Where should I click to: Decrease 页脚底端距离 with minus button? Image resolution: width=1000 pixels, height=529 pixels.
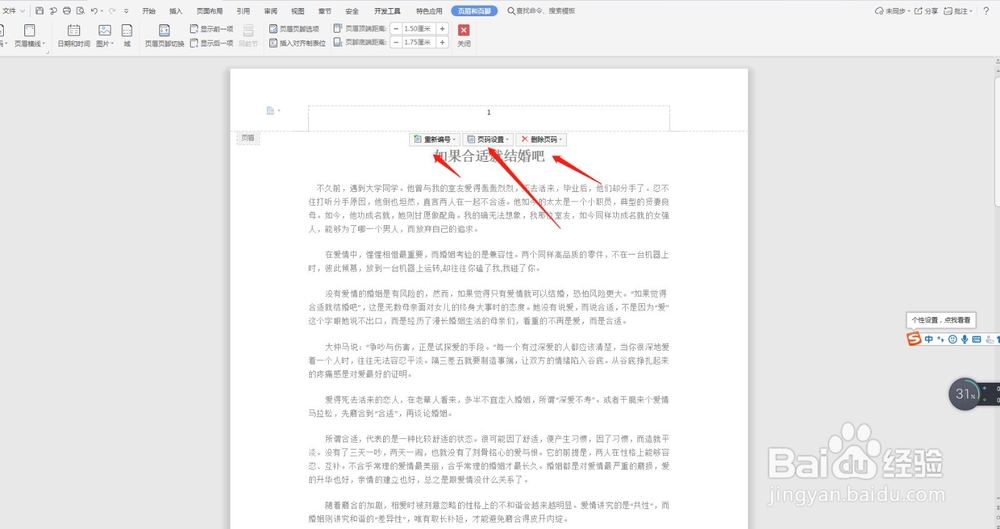pos(396,42)
